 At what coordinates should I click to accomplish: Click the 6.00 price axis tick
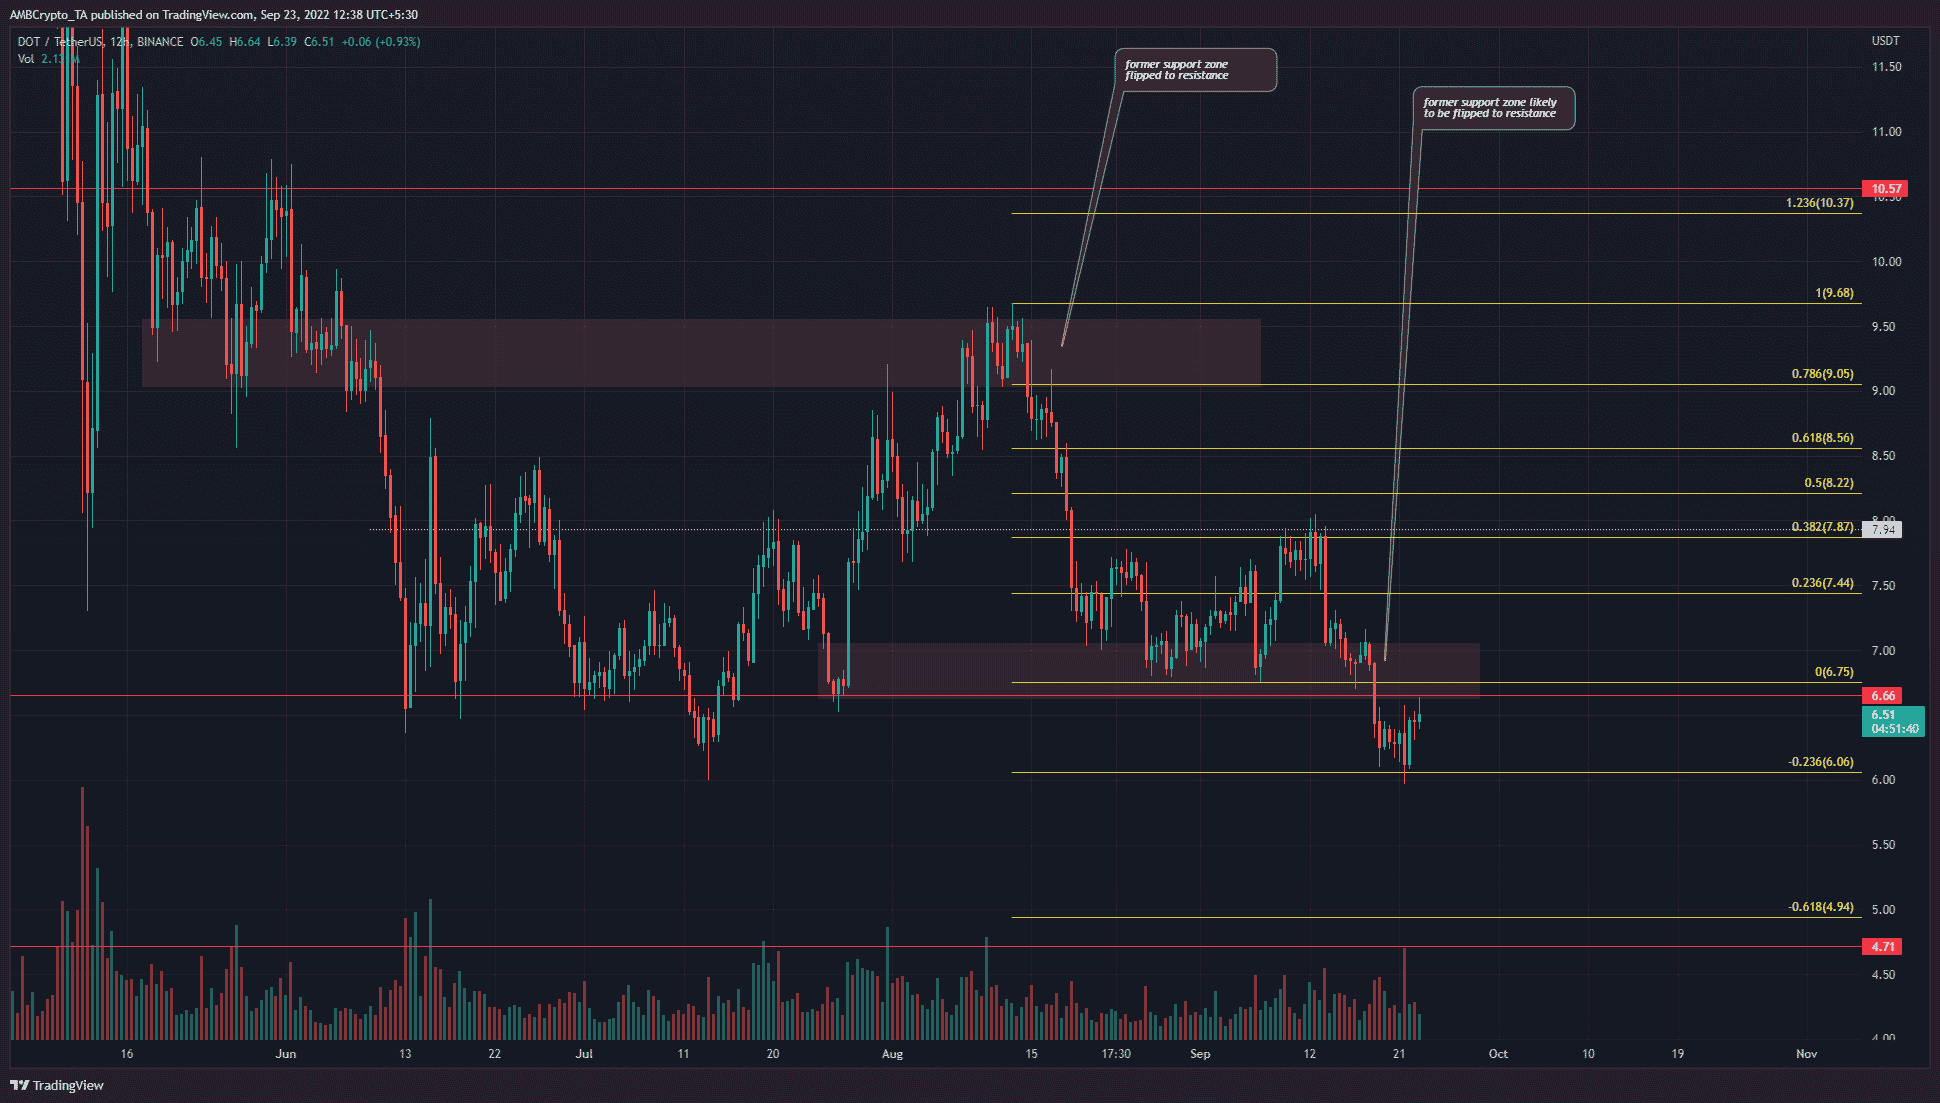(x=1883, y=780)
